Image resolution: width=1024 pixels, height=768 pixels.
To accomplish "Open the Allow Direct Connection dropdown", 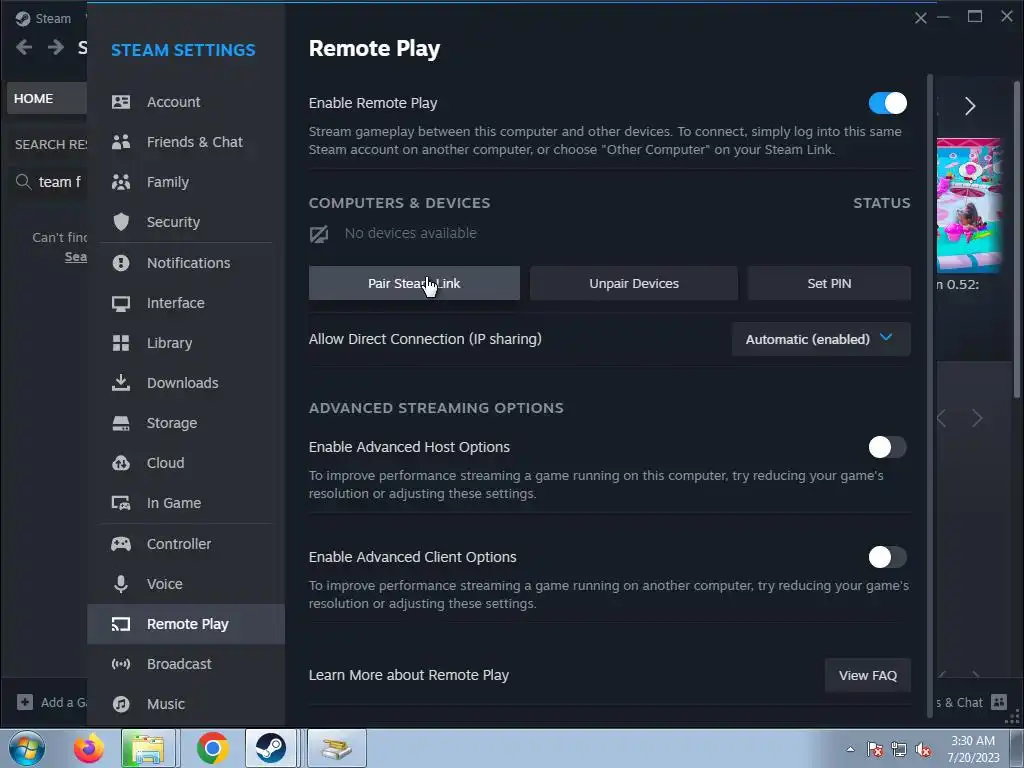I will [x=821, y=339].
